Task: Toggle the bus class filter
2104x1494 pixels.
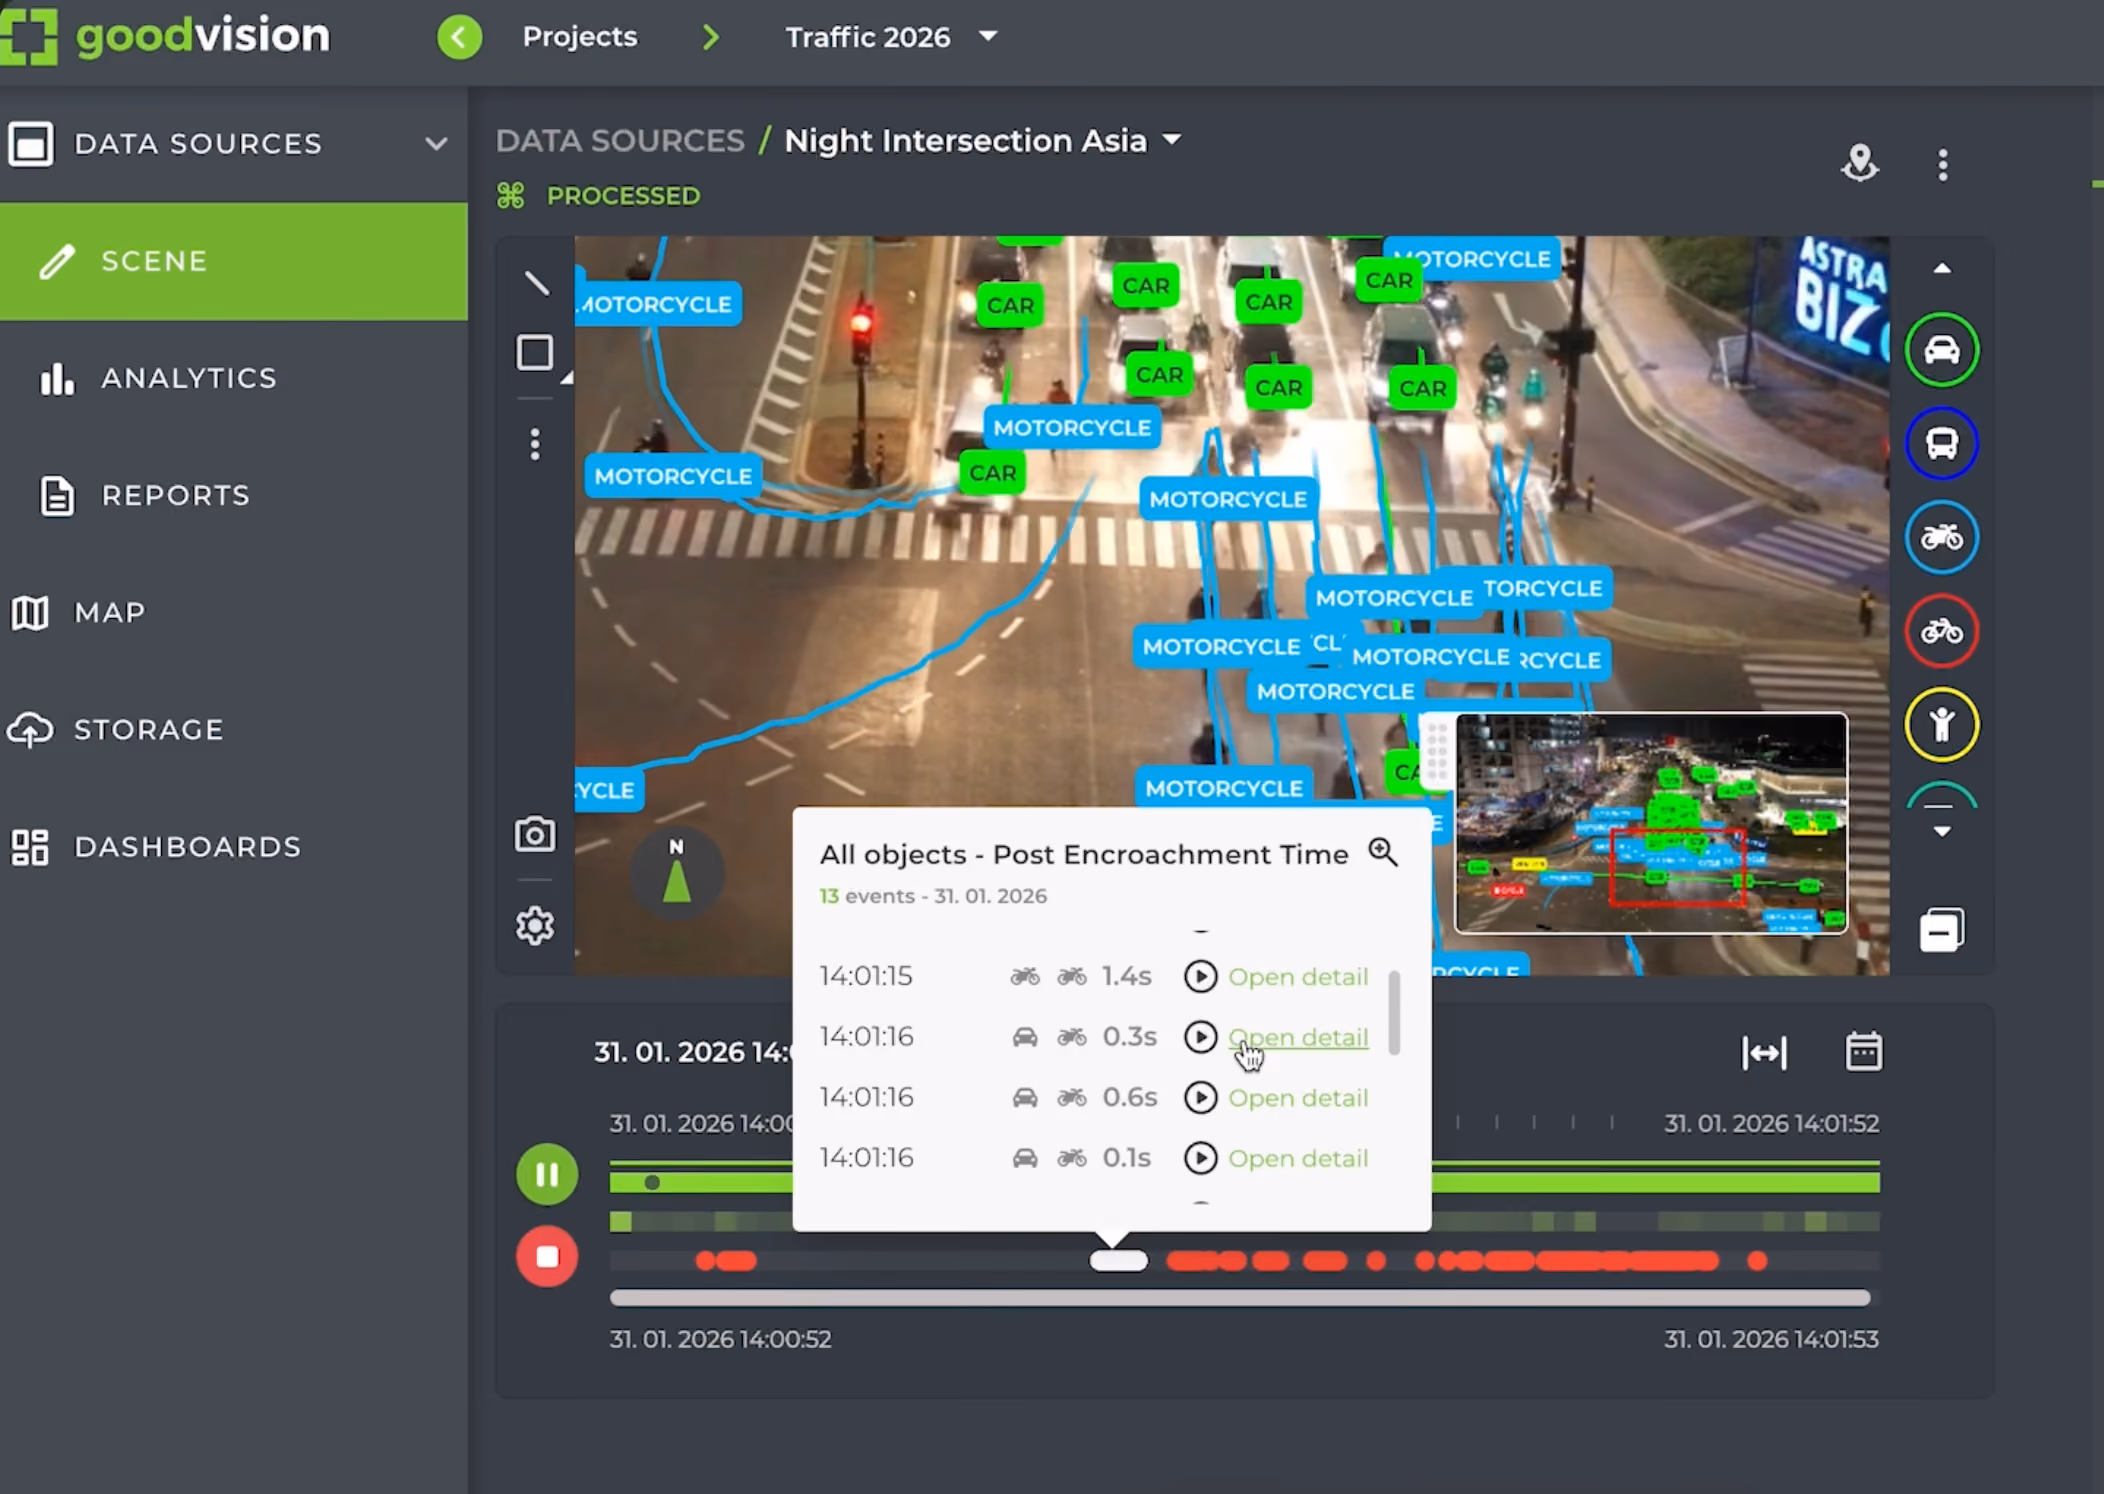Action: pyautogui.click(x=1941, y=443)
